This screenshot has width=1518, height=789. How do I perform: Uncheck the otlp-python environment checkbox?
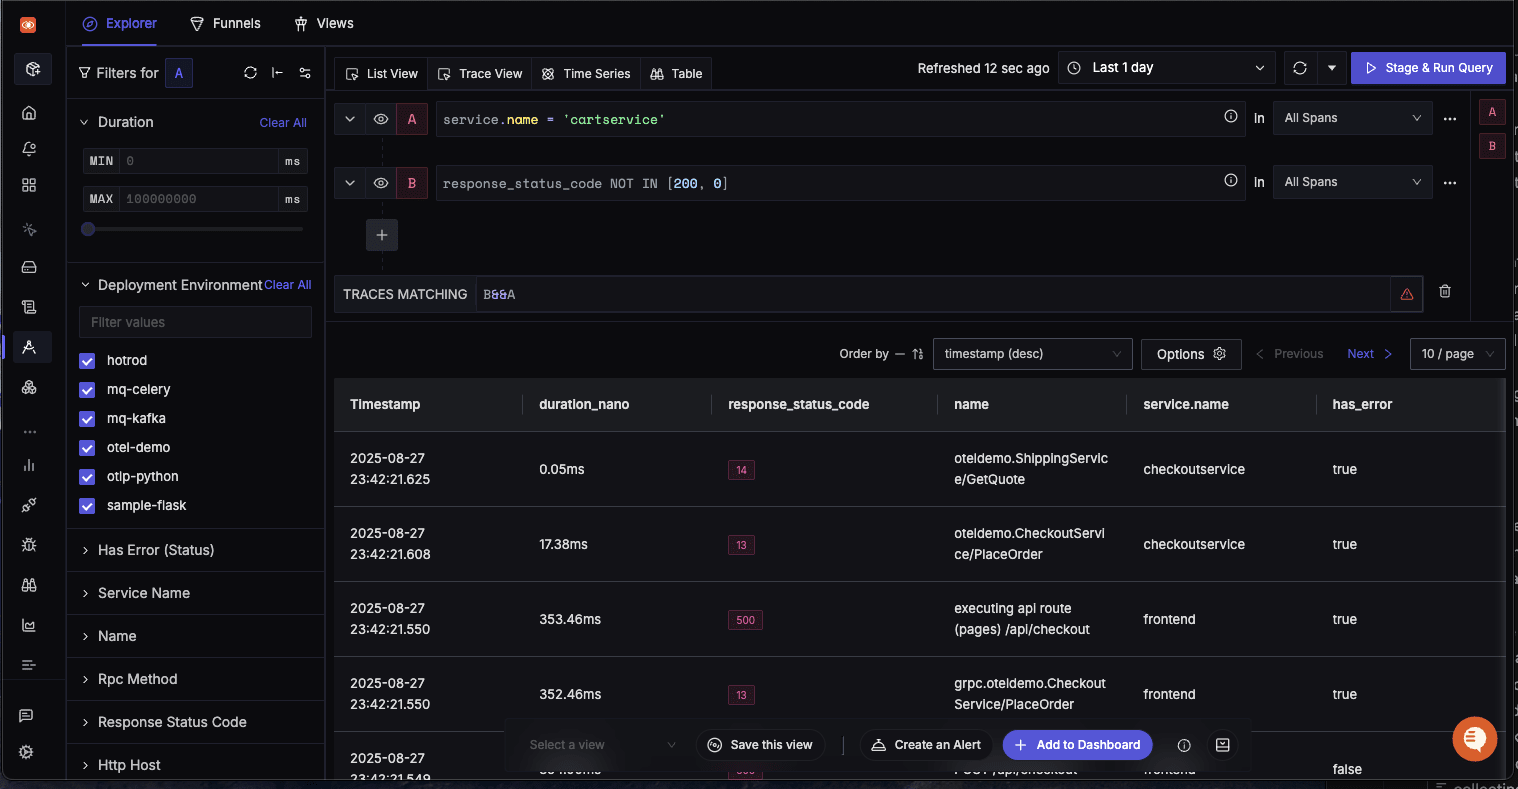87,477
